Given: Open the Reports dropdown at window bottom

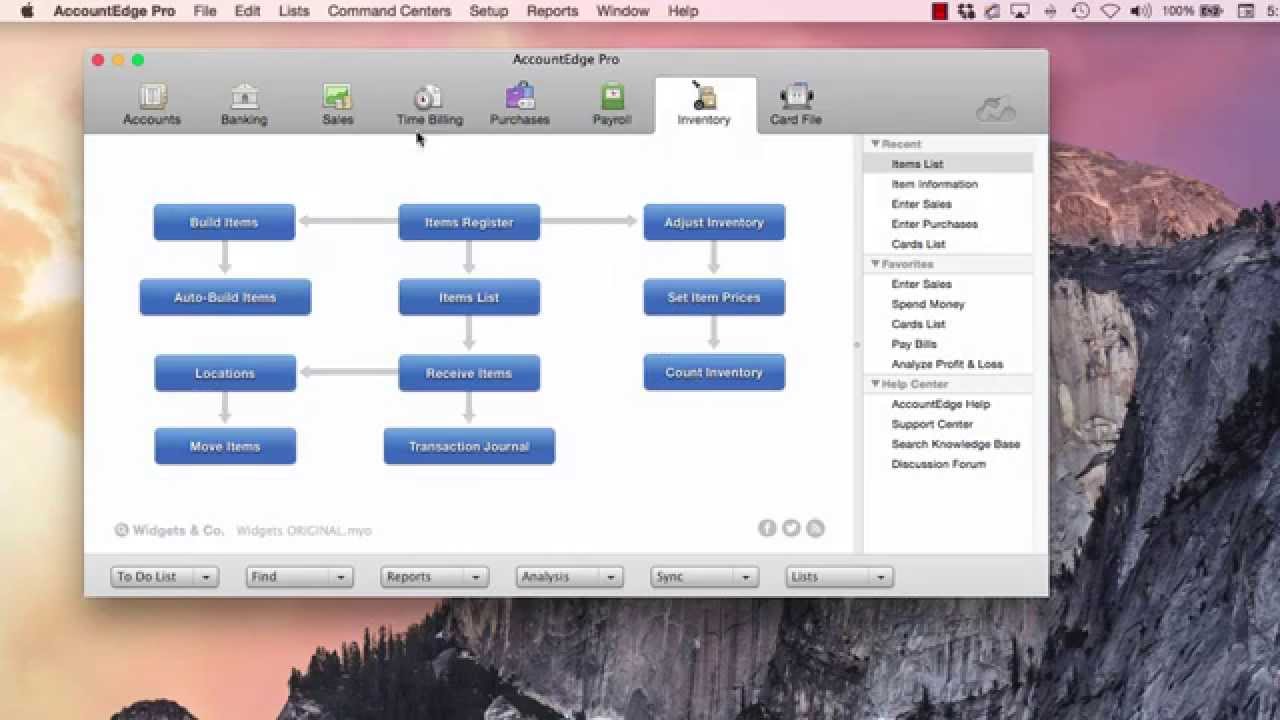Looking at the screenshot, I should (434, 577).
